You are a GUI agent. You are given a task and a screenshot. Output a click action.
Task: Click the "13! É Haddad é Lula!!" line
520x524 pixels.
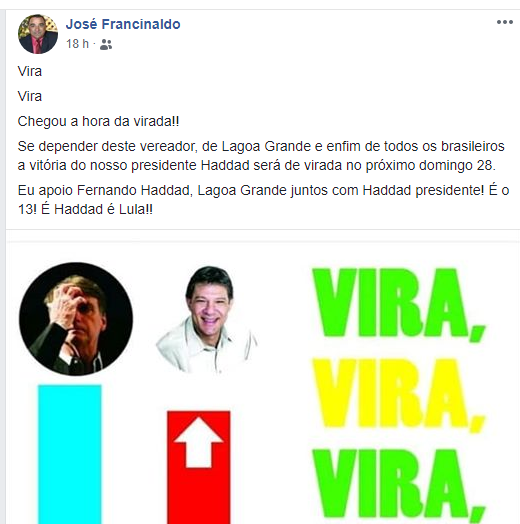pyautogui.click(x=85, y=210)
